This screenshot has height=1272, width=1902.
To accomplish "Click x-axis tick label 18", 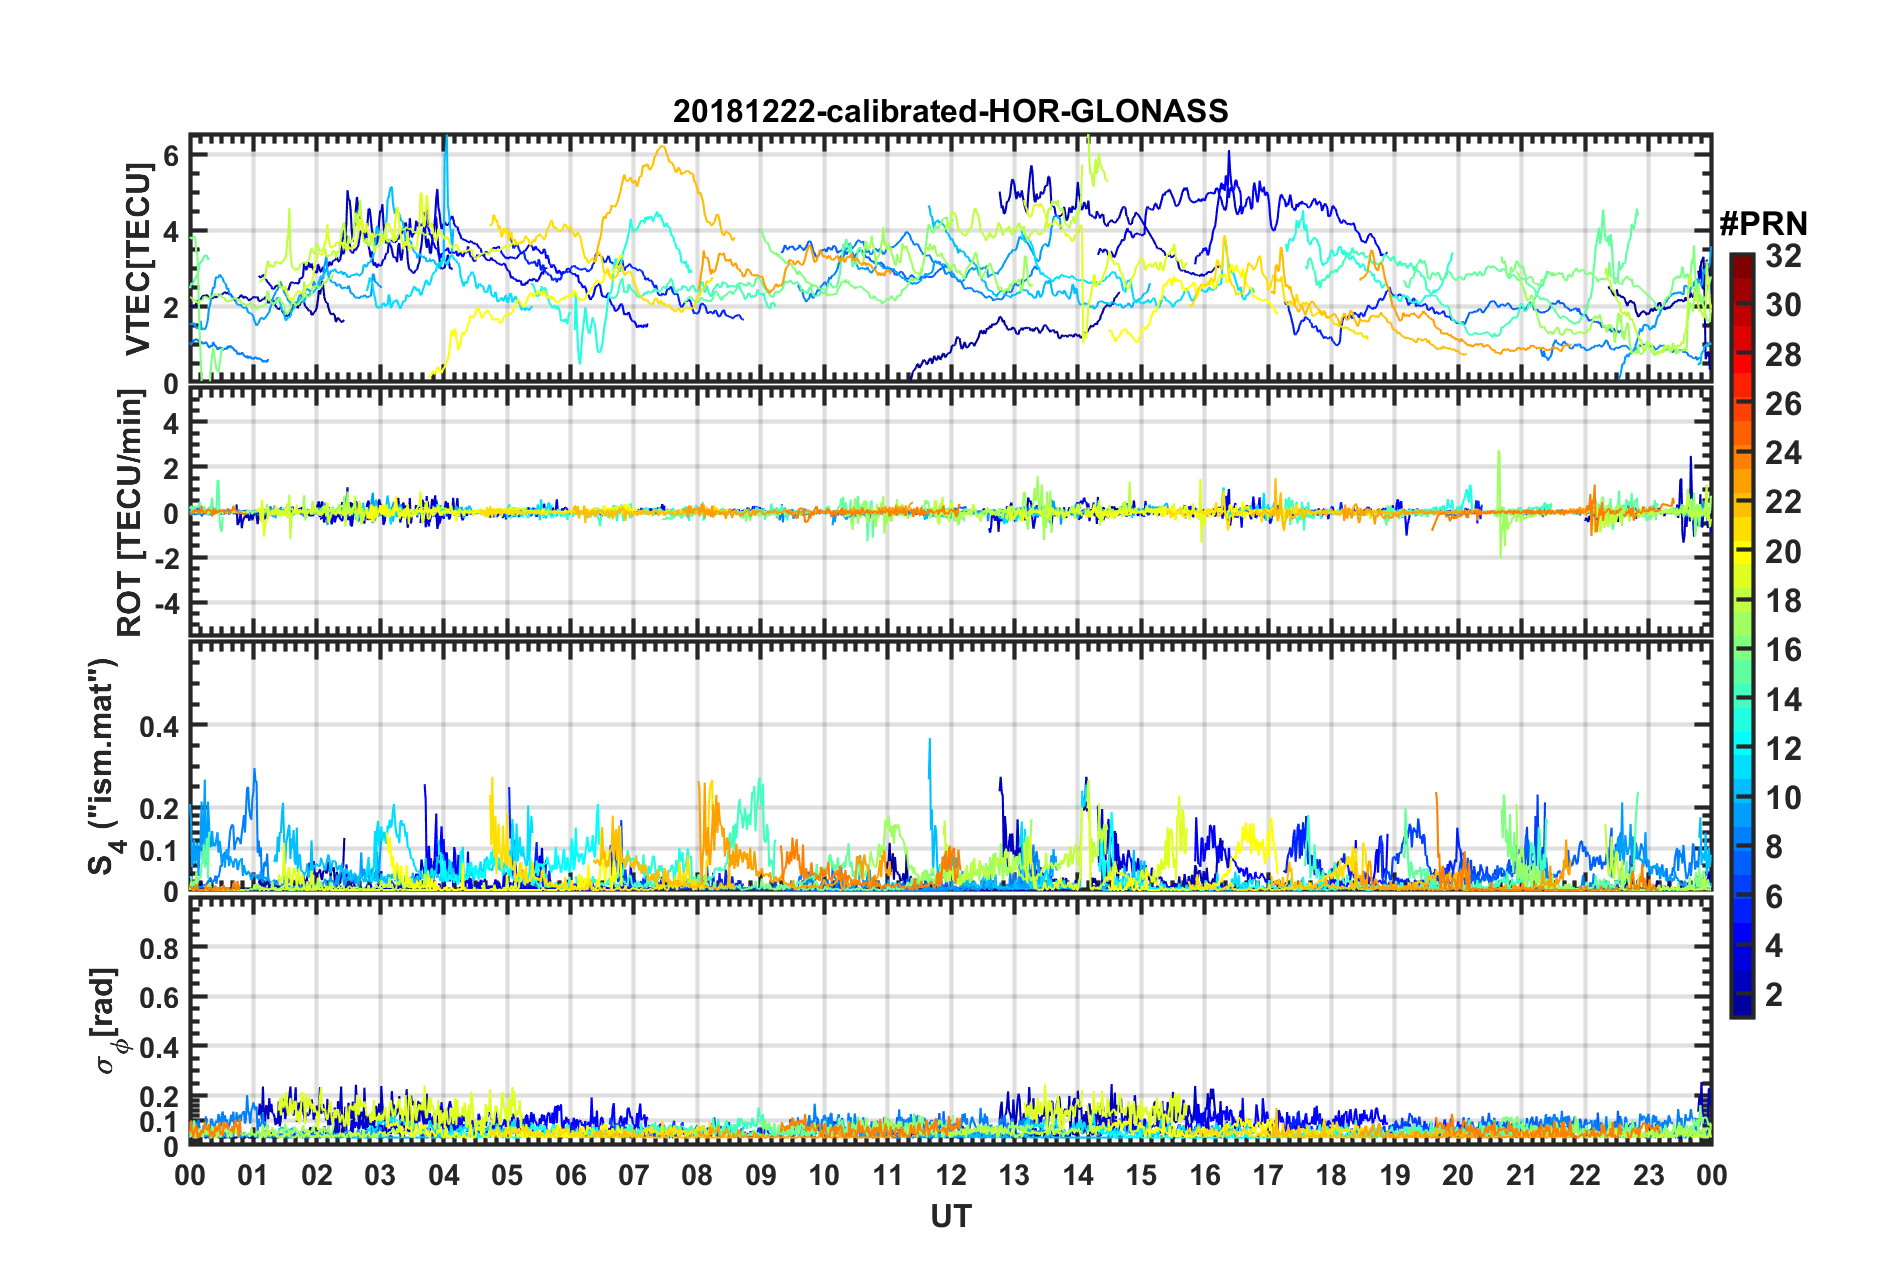I will [x=1331, y=1175].
